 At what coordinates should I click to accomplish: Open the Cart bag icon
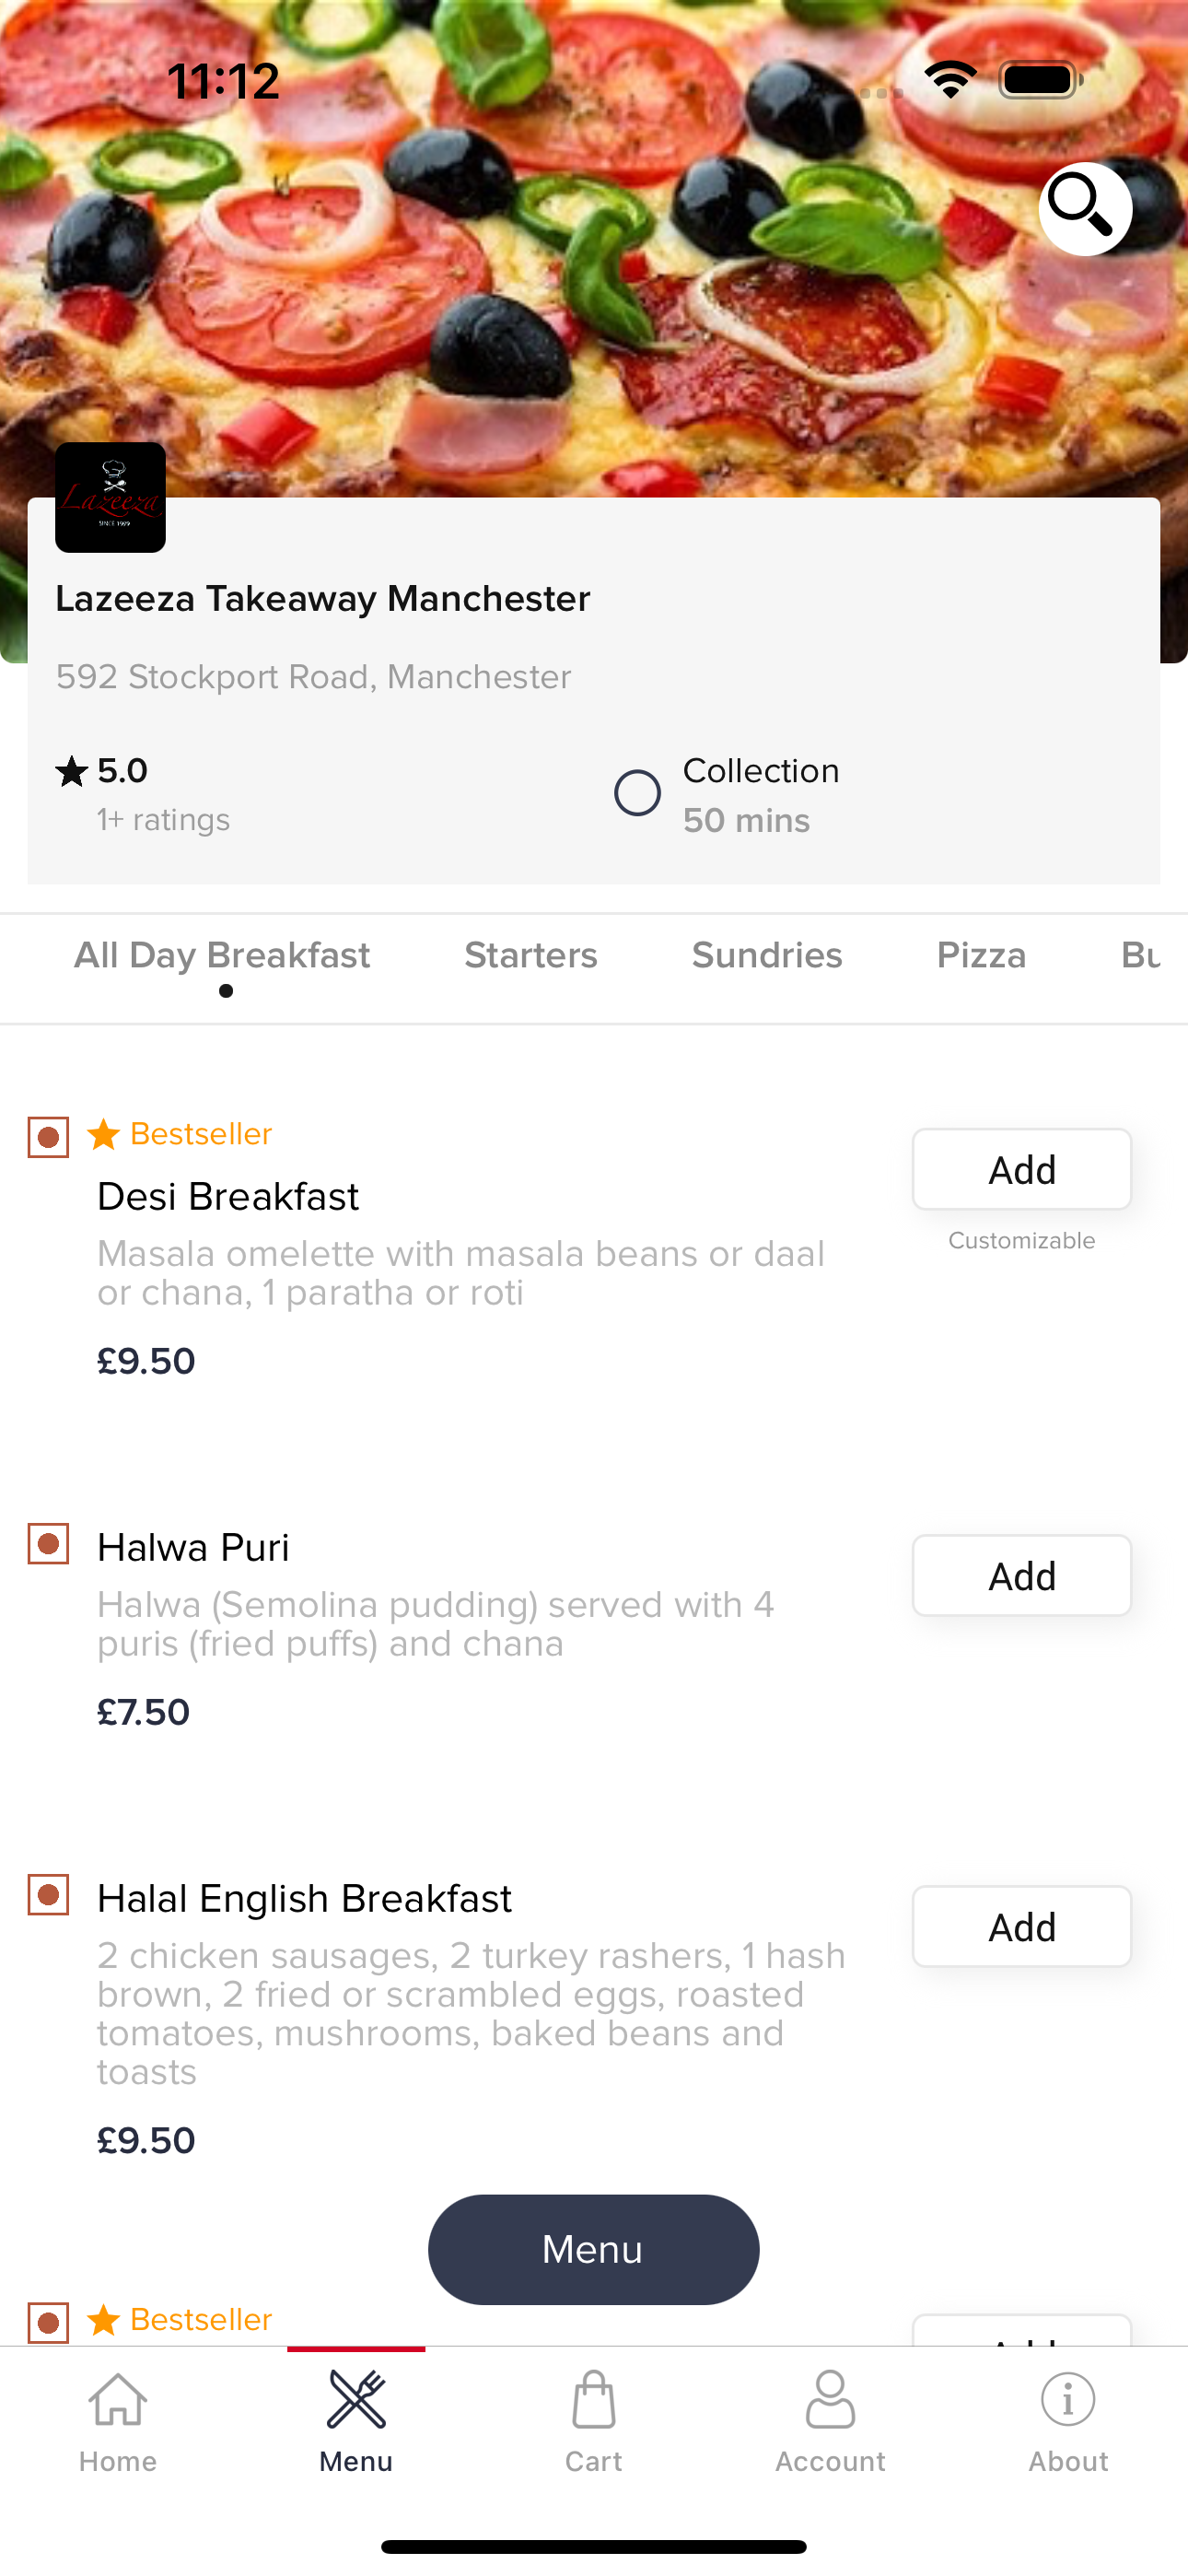593,2400
